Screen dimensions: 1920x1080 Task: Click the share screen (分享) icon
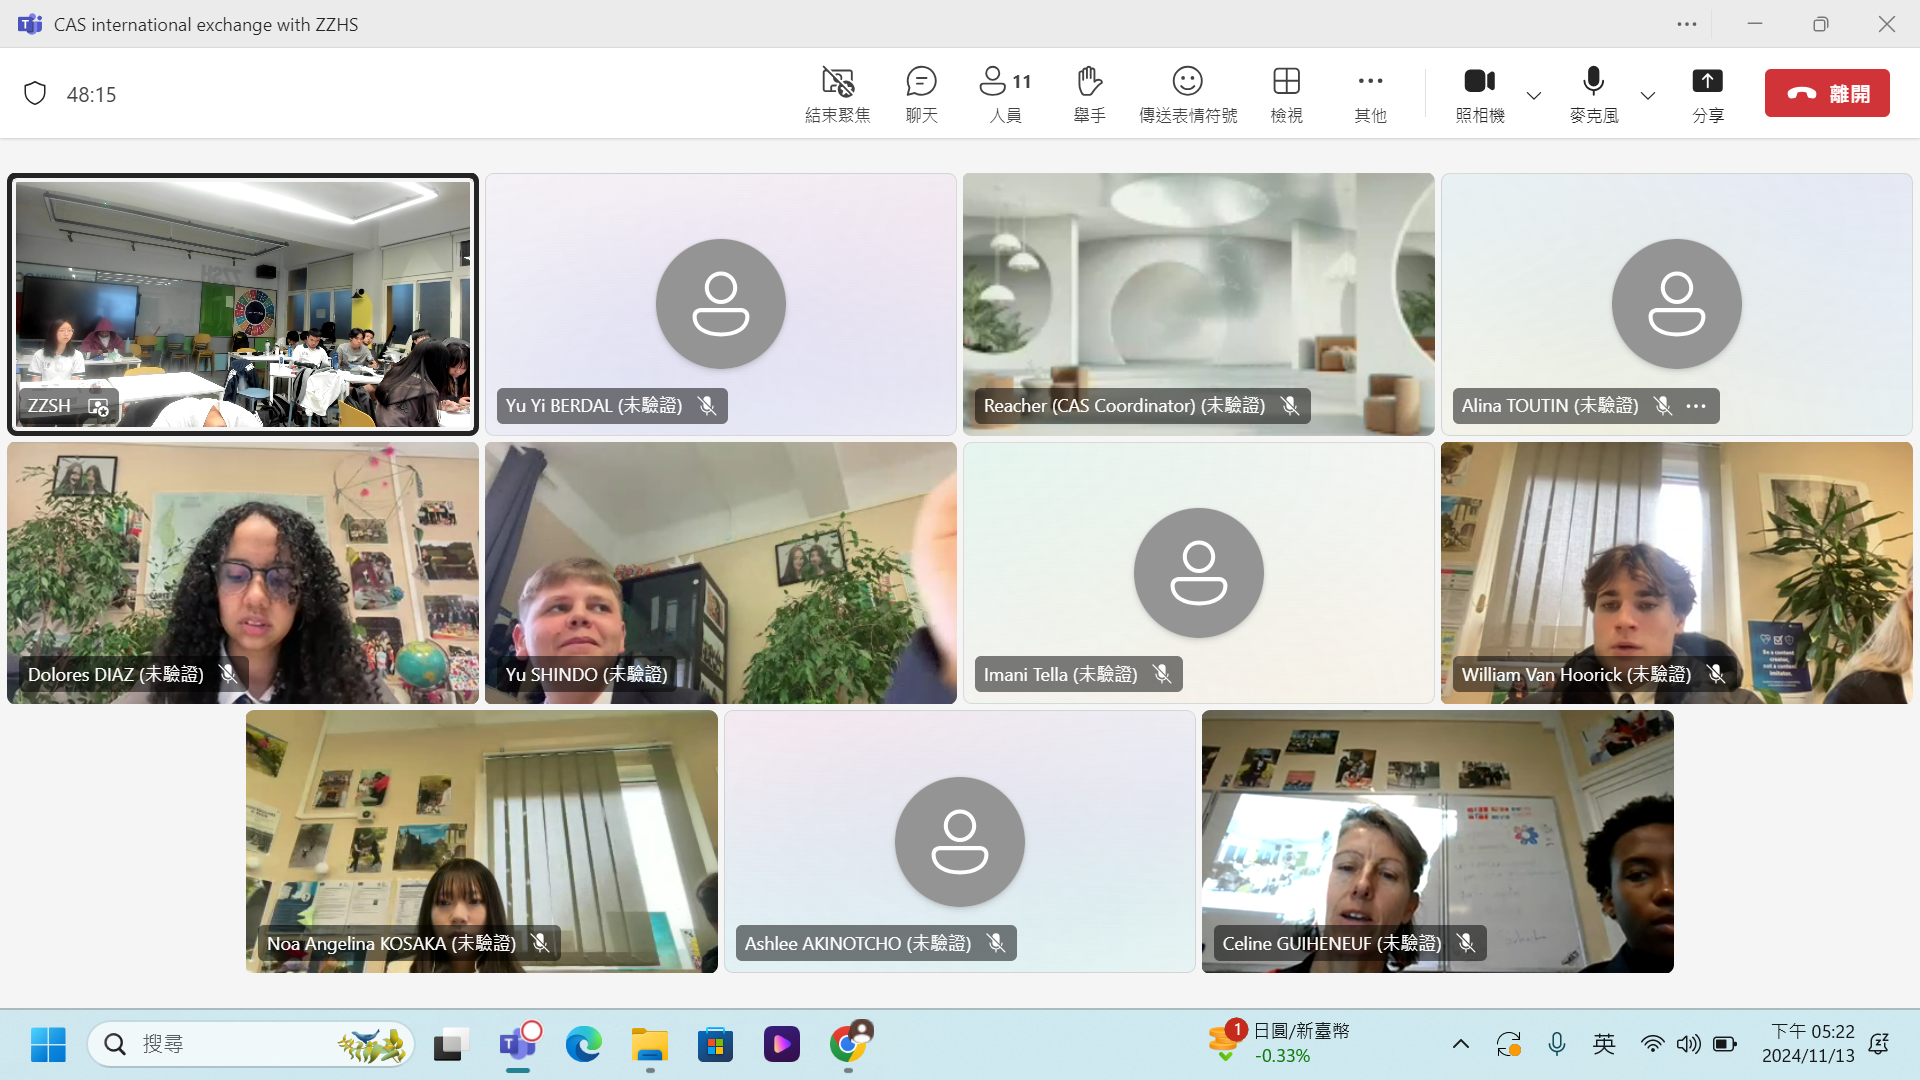click(x=1707, y=94)
